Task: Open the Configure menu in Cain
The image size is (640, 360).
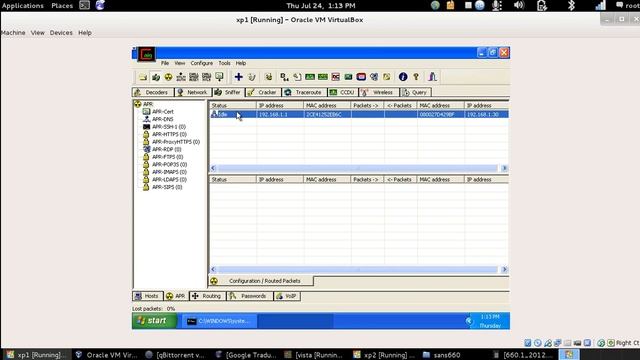Action: point(202,63)
